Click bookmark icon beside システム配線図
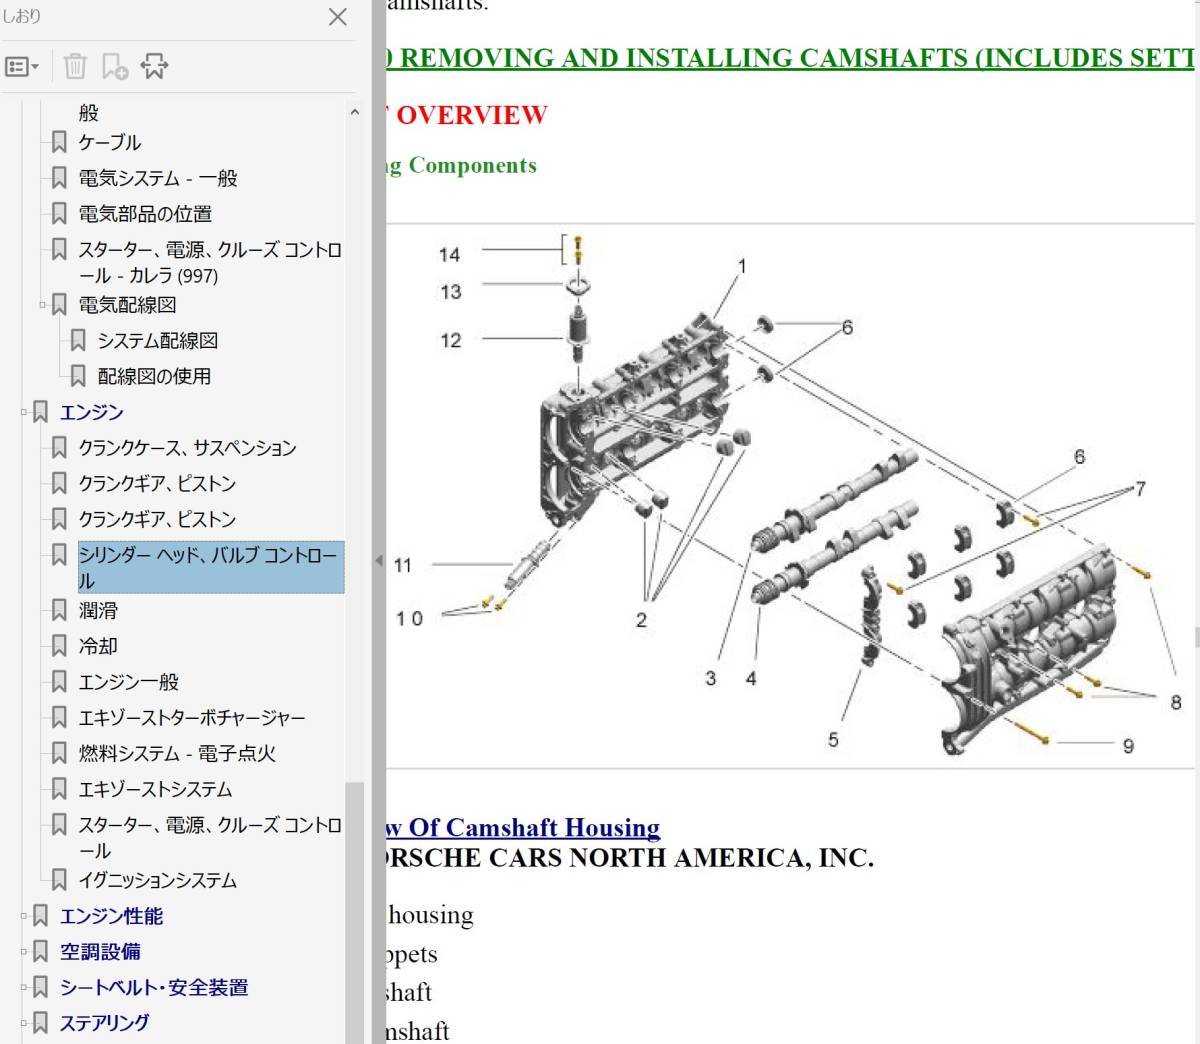Image resolution: width=1200 pixels, height=1044 pixels. (x=78, y=341)
